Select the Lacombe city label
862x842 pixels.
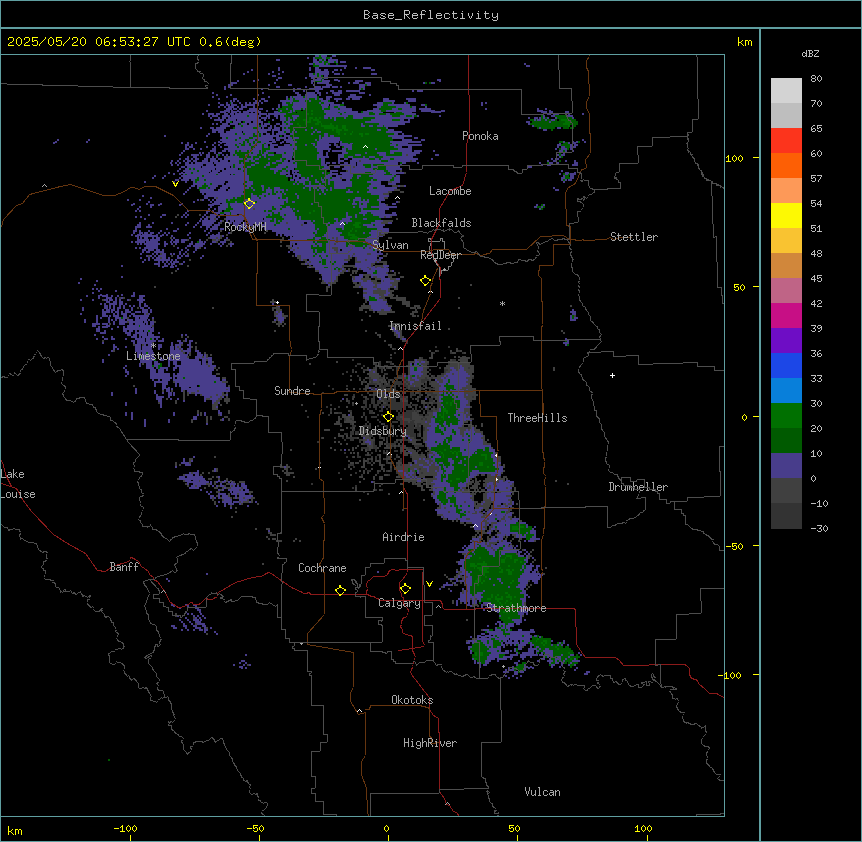[x=450, y=191]
